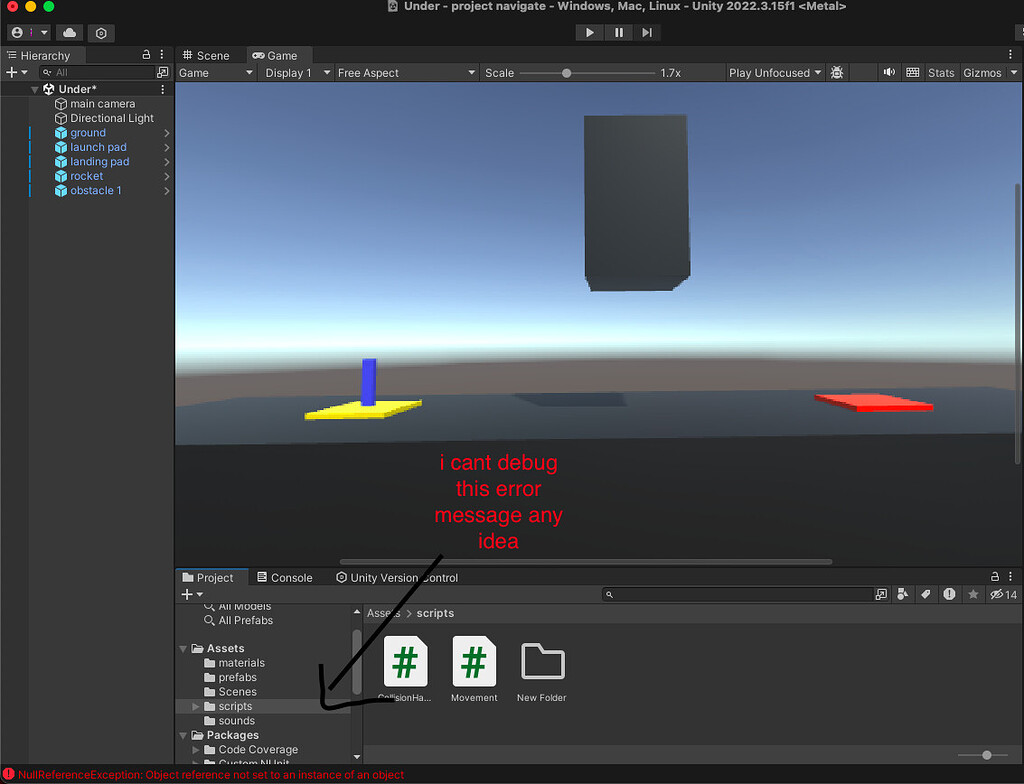Viewport: 1024px width, 784px height.
Task: Toggle the frame debugger bug icon
Action: (x=837, y=73)
